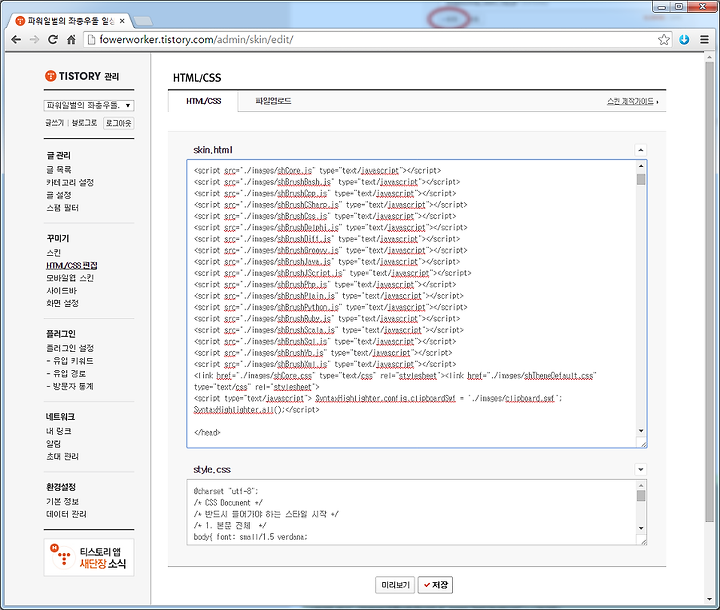Open 카테고리 설정 in sidebar
720x610 pixels.
point(70,182)
